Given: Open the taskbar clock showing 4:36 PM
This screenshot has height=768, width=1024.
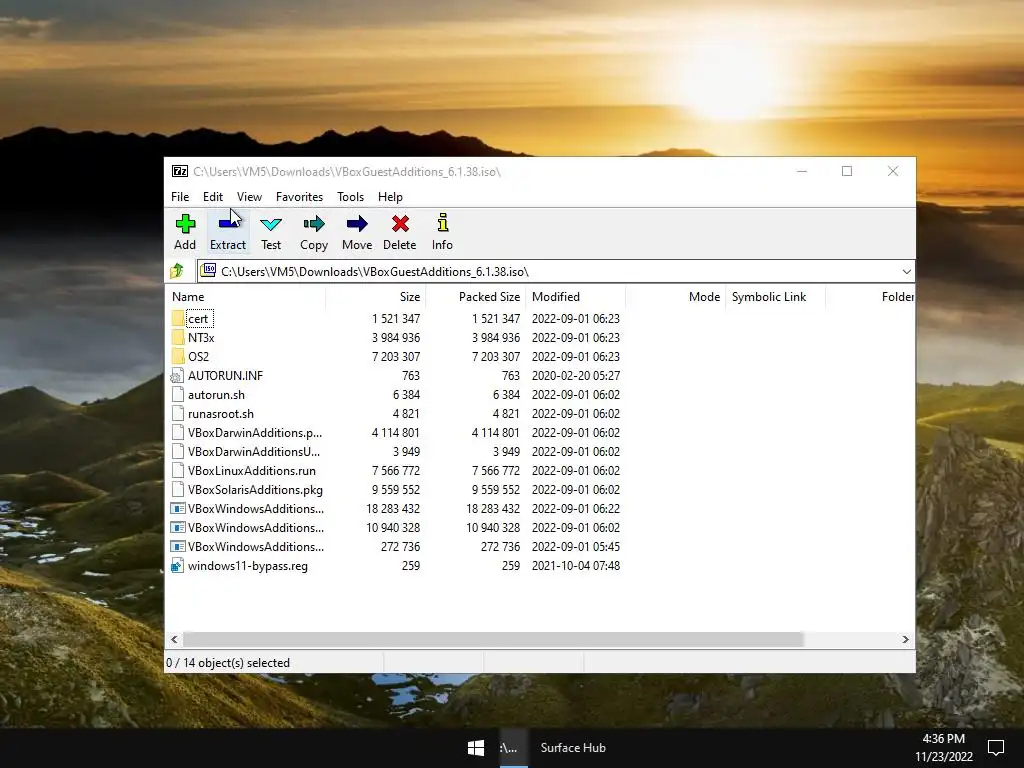Looking at the screenshot, I should coord(944,748).
